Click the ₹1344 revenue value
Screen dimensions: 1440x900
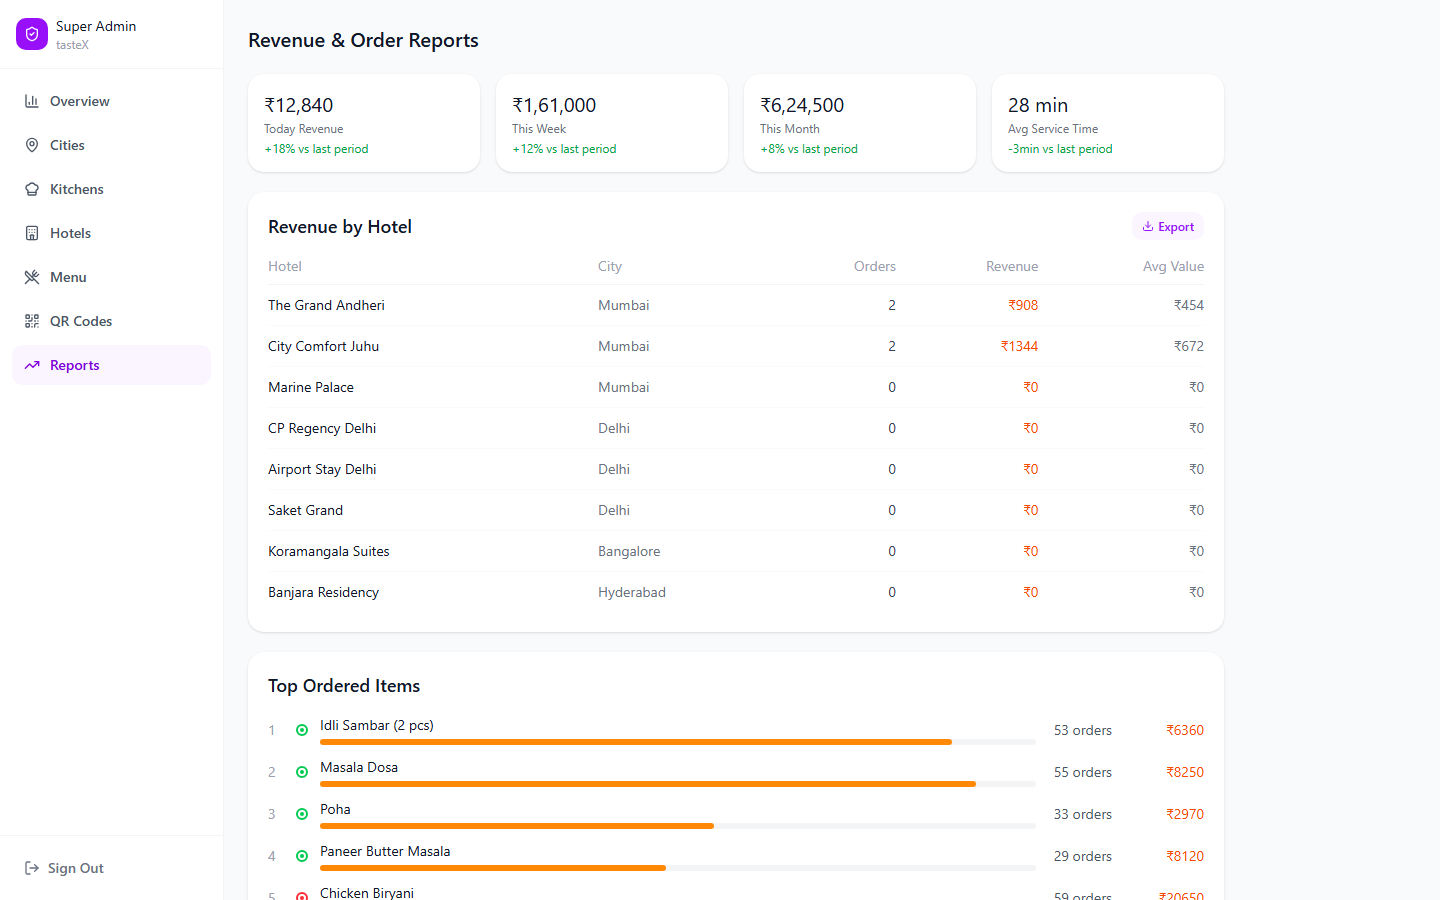[1019, 346]
